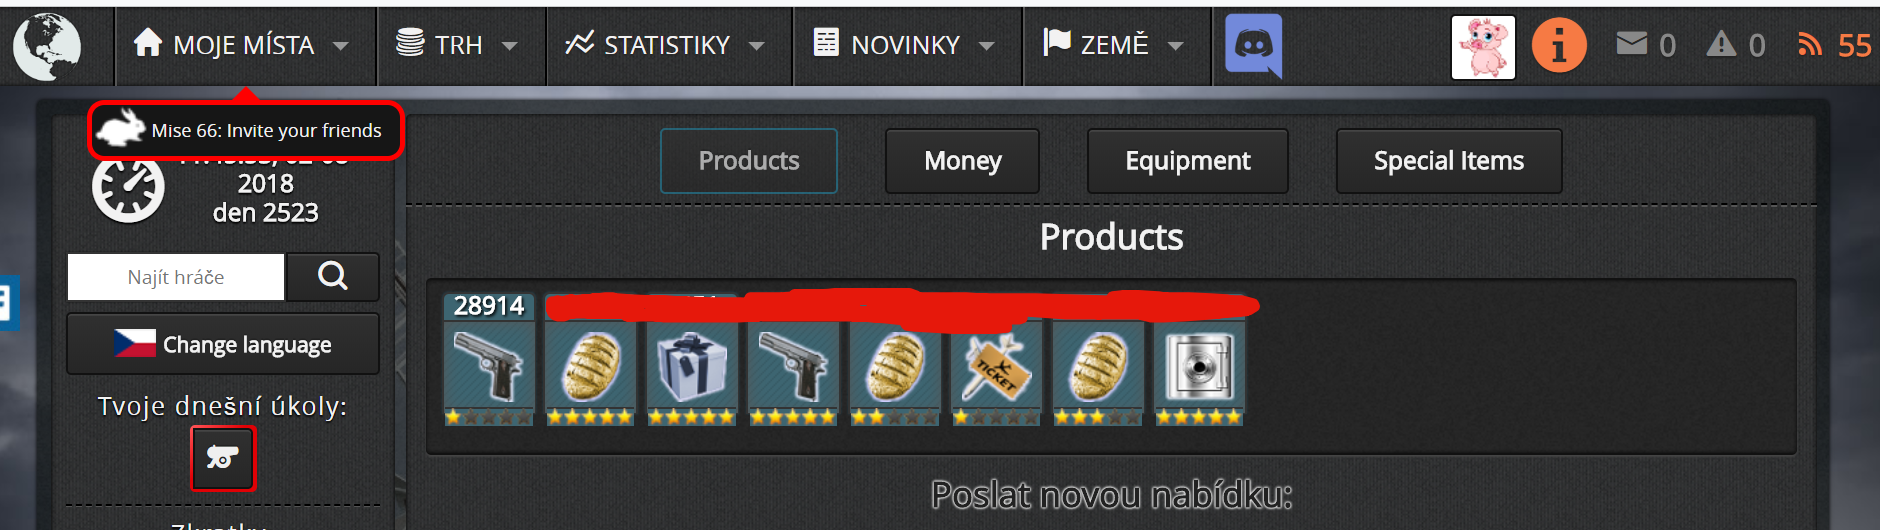Open the orange info icon
Viewport: 1880px width, 530px height.
tap(1559, 46)
